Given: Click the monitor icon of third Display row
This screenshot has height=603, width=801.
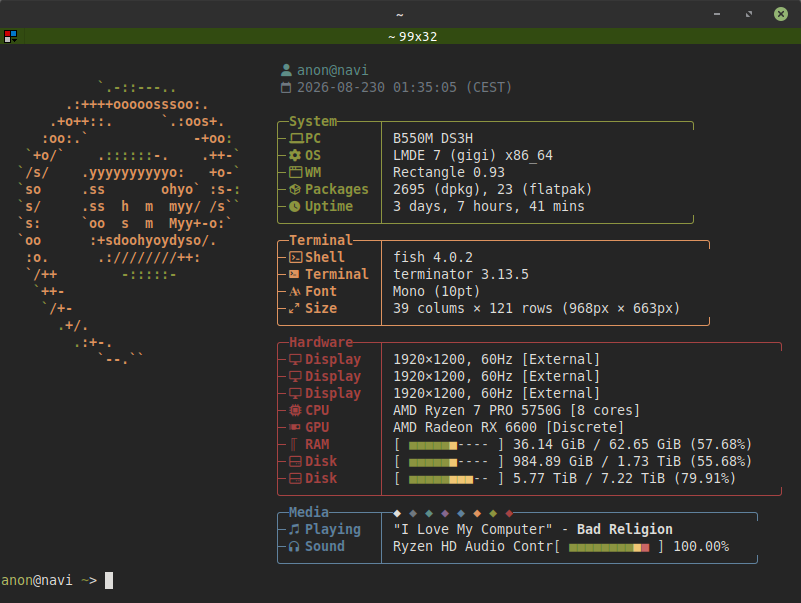Looking at the screenshot, I should [295, 393].
